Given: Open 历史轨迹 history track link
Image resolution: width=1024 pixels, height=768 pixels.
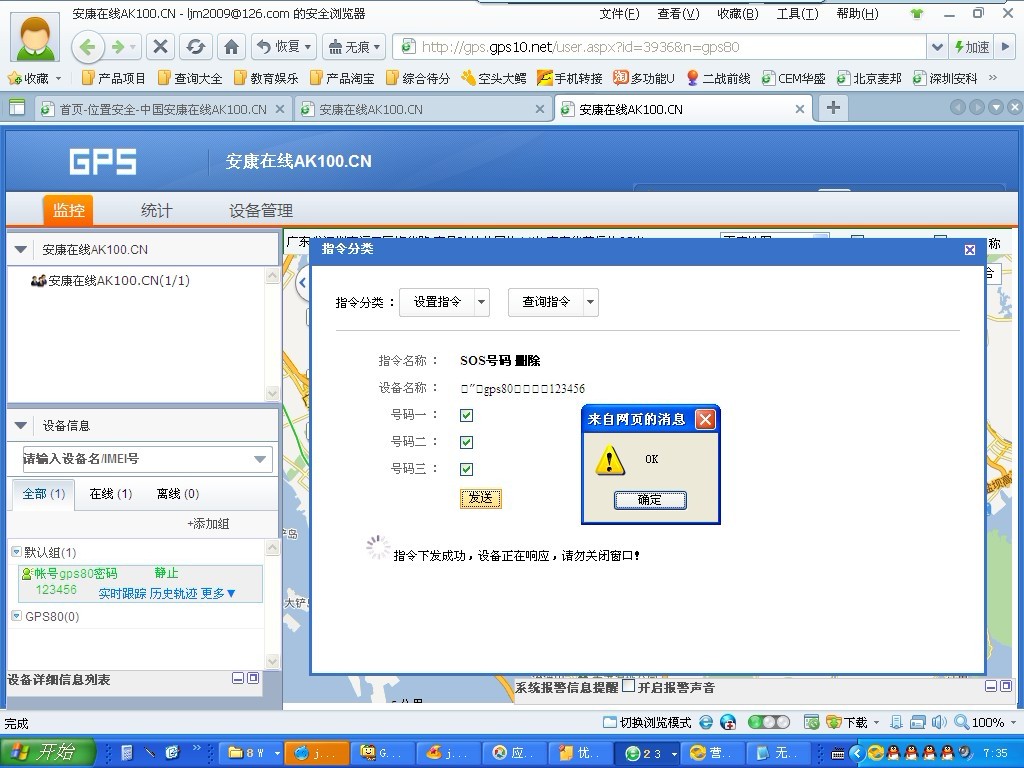Looking at the screenshot, I should click(173, 594).
